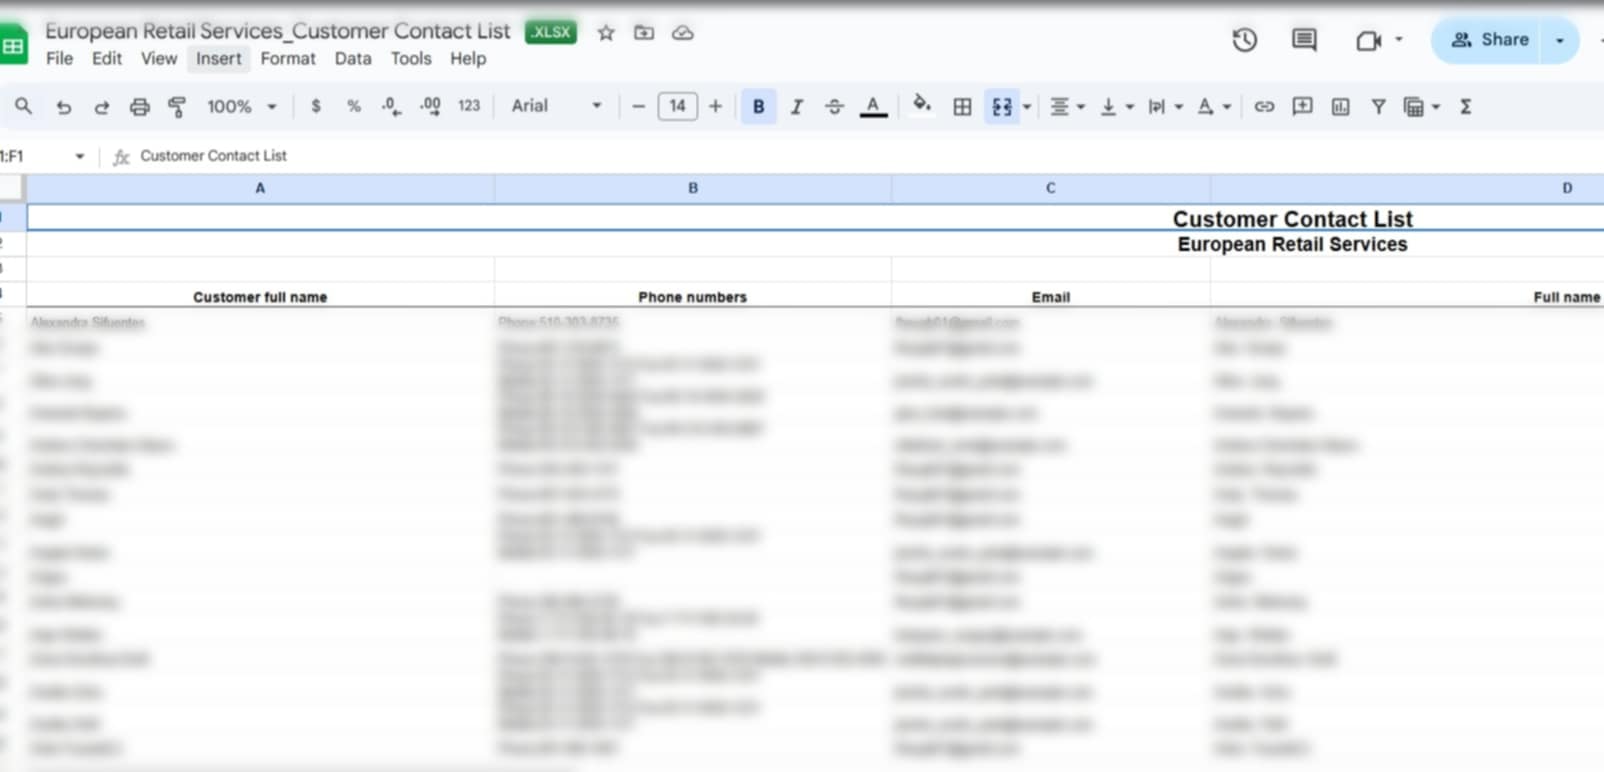Select the 'Customer full name' header cell
This screenshot has height=772, width=1604.
click(260, 296)
